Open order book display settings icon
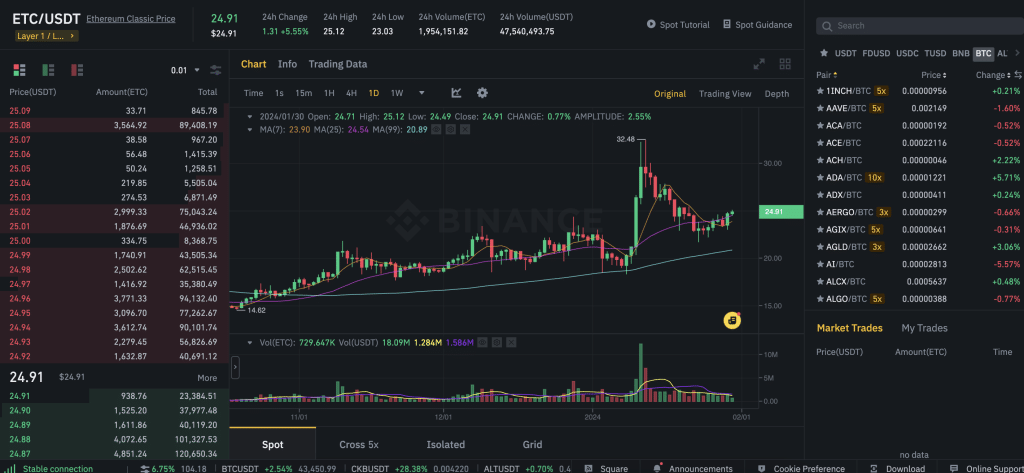Image resolution: width=1024 pixels, height=473 pixels. click(216, 70)
